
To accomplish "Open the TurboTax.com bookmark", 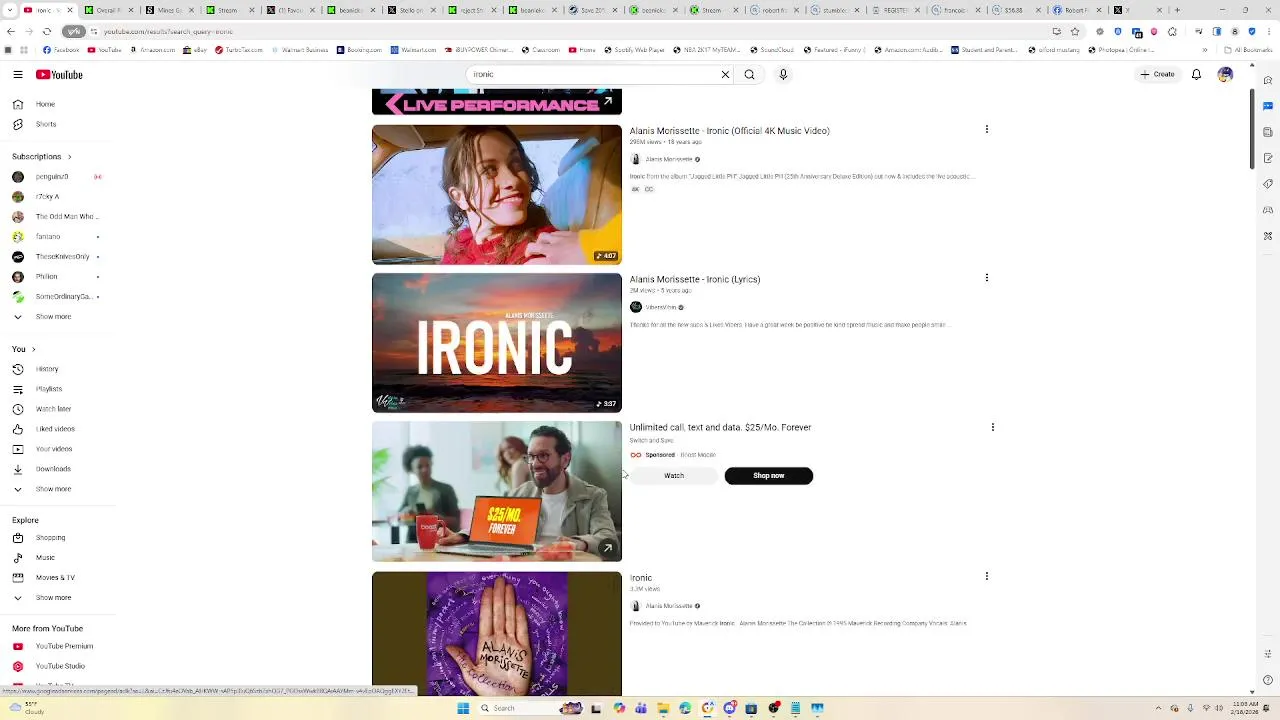I will [x=238, y=50].
